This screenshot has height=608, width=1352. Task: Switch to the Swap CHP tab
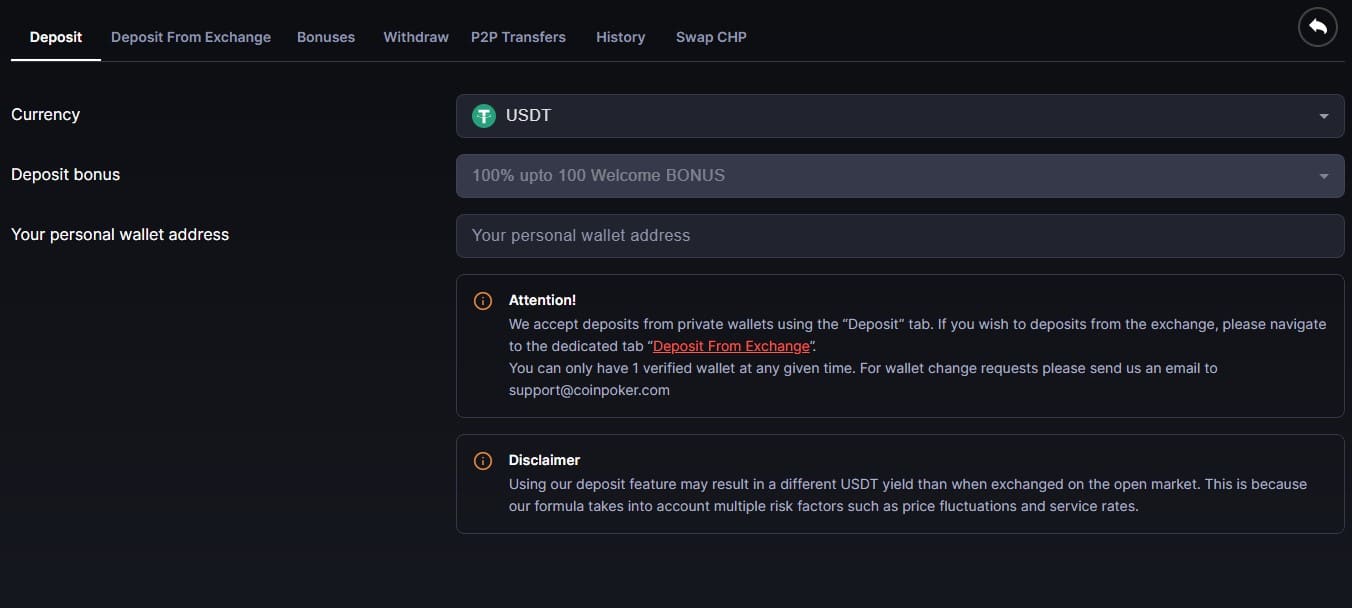pyautogui.click(x=711, y=37)
